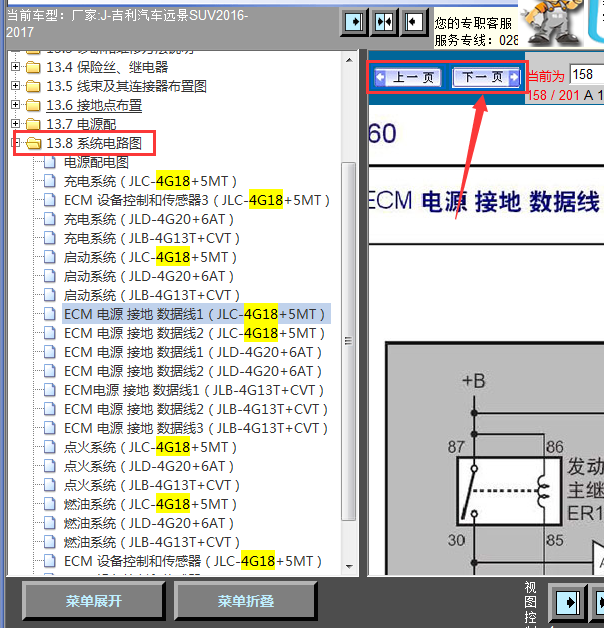
Task: Go to next page with 下一页
Action: tap(486, 77)
